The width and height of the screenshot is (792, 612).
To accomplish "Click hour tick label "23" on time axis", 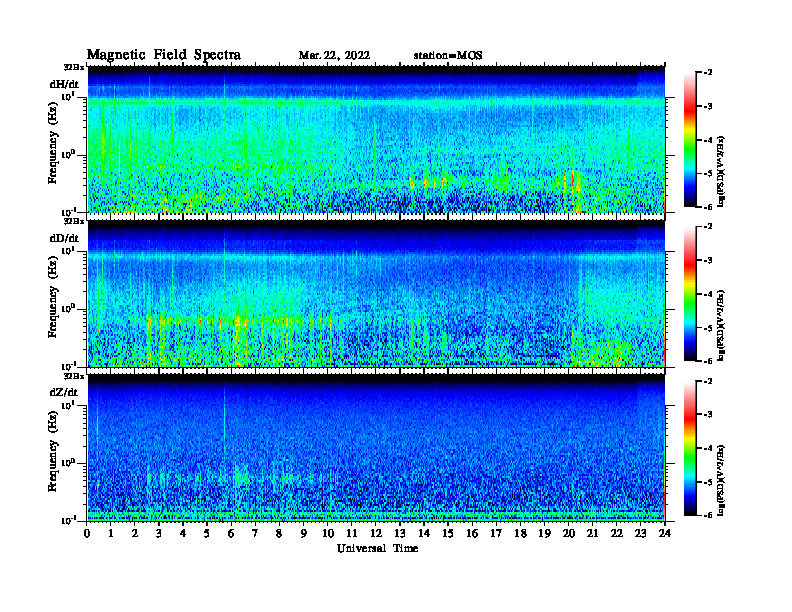I will coord(640,533).
